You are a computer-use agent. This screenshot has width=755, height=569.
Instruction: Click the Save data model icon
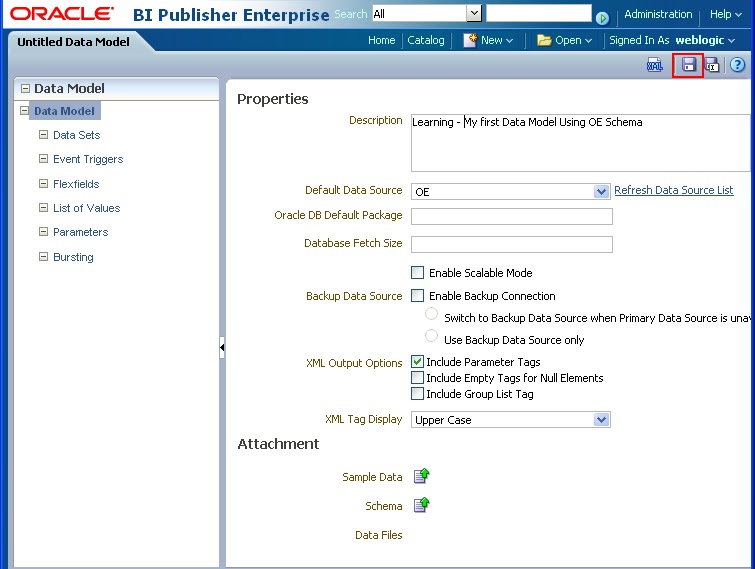[689, 65]
